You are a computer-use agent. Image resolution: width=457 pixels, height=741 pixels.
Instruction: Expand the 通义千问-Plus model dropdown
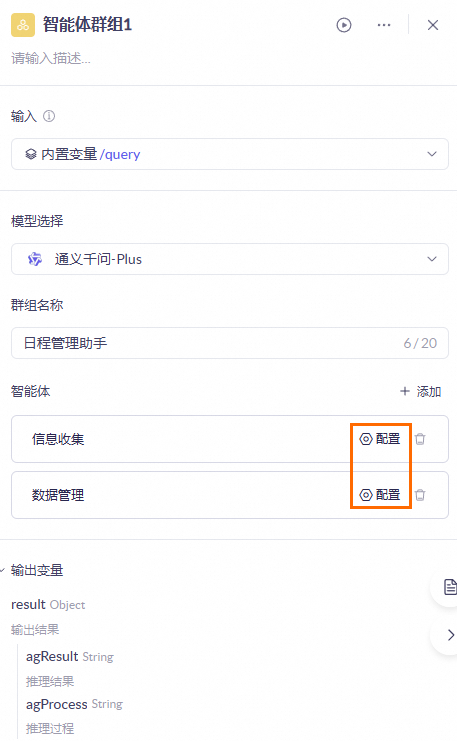230,259
